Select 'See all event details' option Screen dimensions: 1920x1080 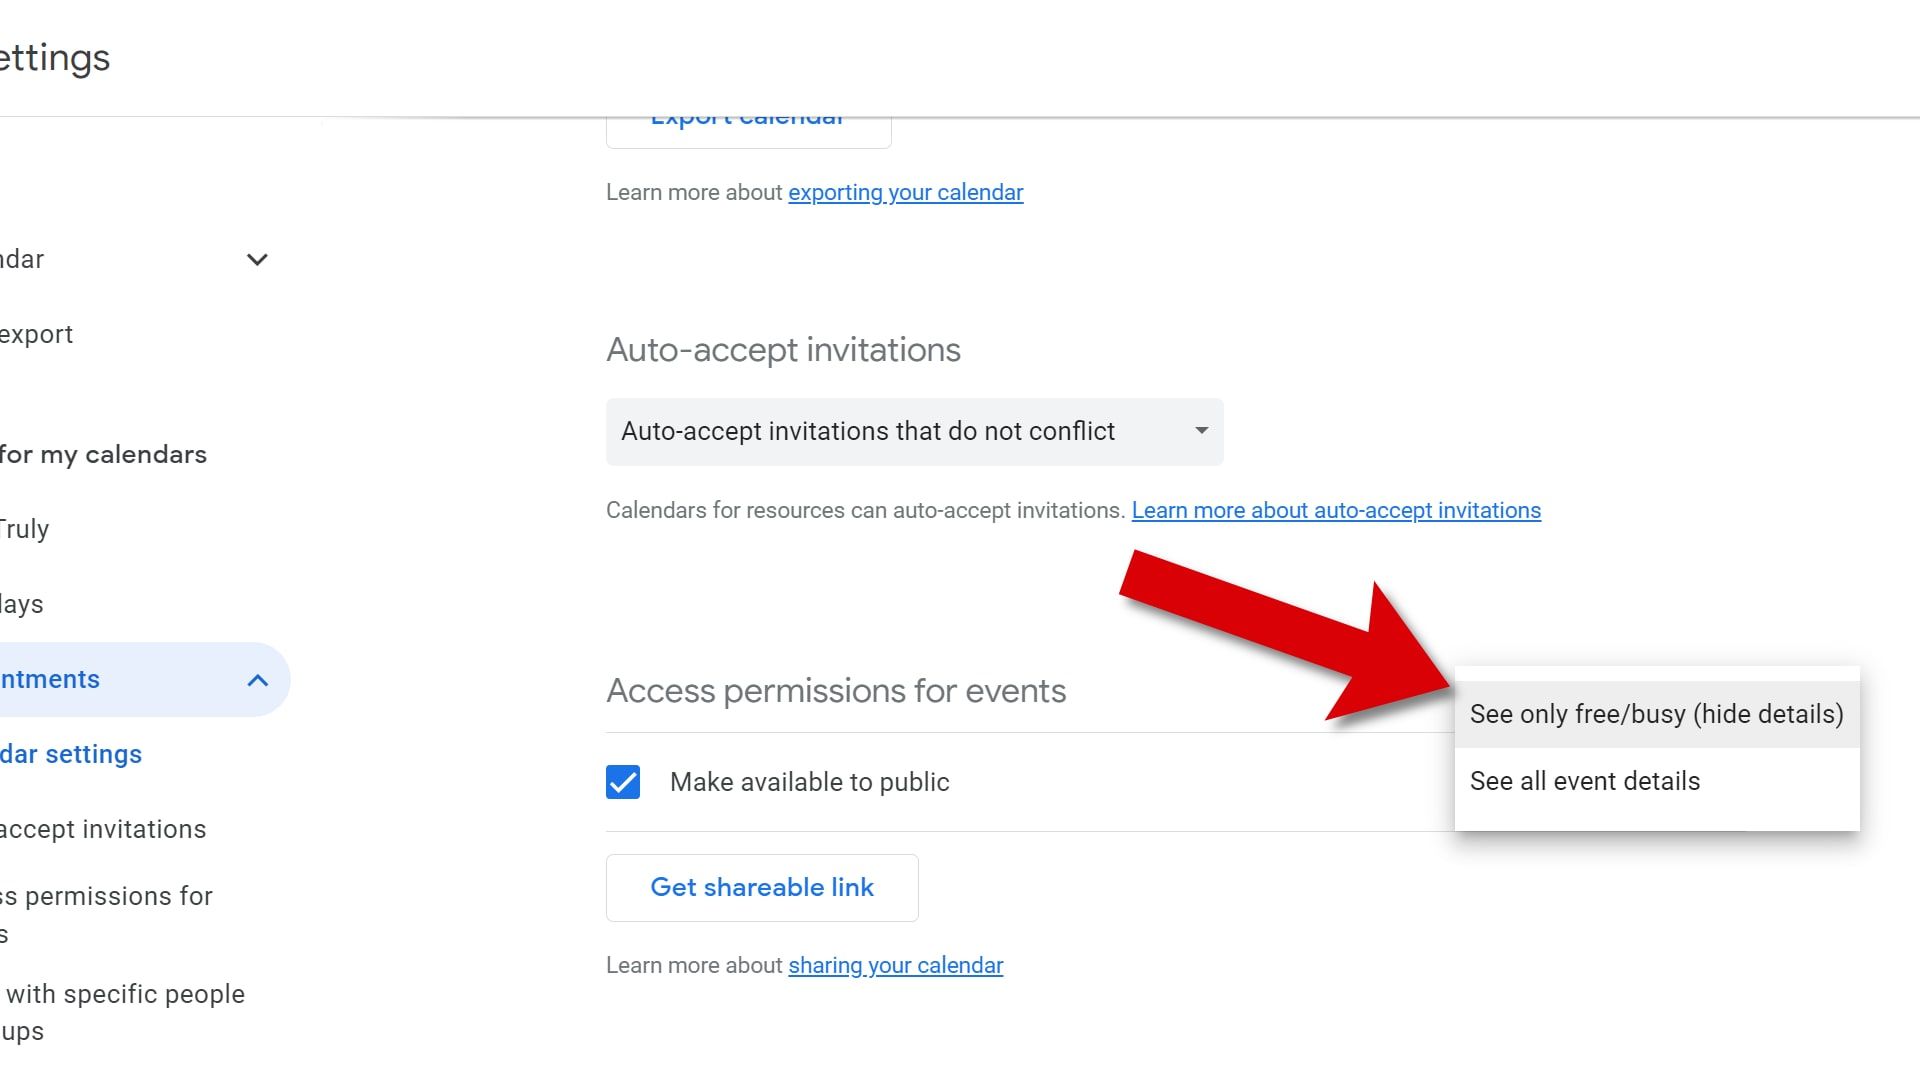(x=1584, y=779)
